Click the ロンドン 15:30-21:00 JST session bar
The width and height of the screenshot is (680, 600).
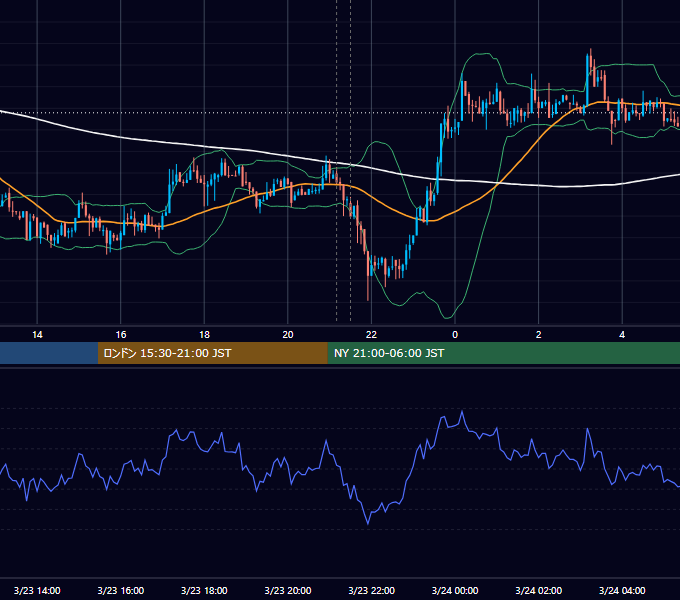click(212, 353)
